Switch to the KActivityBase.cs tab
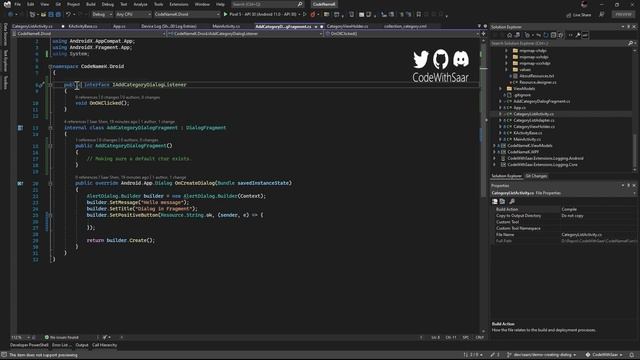Image resolution: width=640 pixels, height=360 pixels. coord(83,26)
